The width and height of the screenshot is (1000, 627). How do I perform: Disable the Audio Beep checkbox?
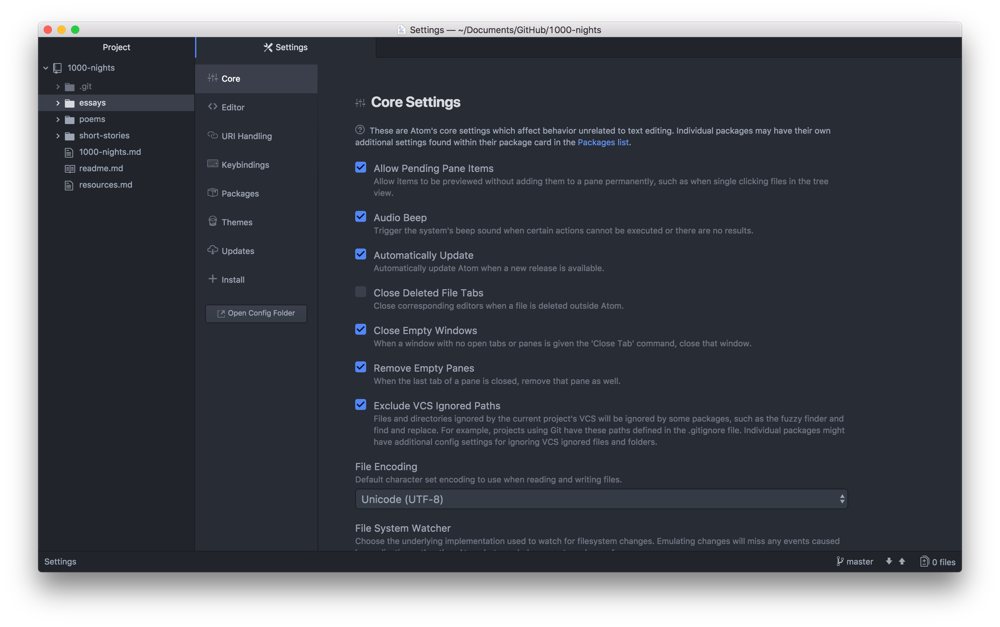coord(360,216)
